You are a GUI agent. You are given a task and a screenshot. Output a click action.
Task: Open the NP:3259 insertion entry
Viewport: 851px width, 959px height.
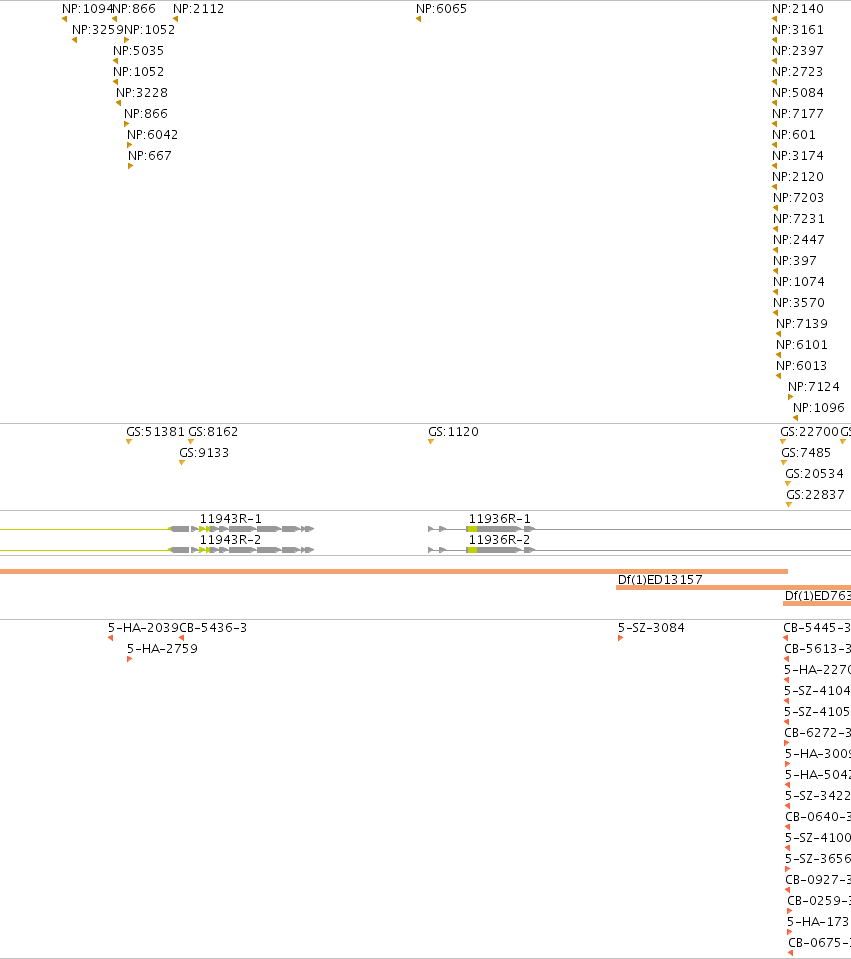tap(98, 29)
